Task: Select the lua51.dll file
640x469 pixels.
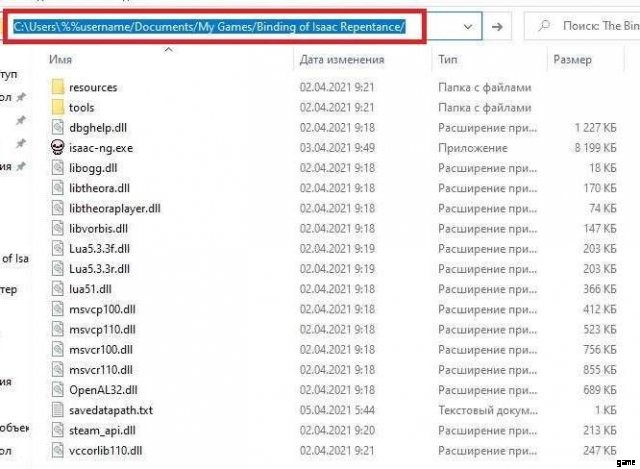Action: pyautogui.click(x=91, y=288)
